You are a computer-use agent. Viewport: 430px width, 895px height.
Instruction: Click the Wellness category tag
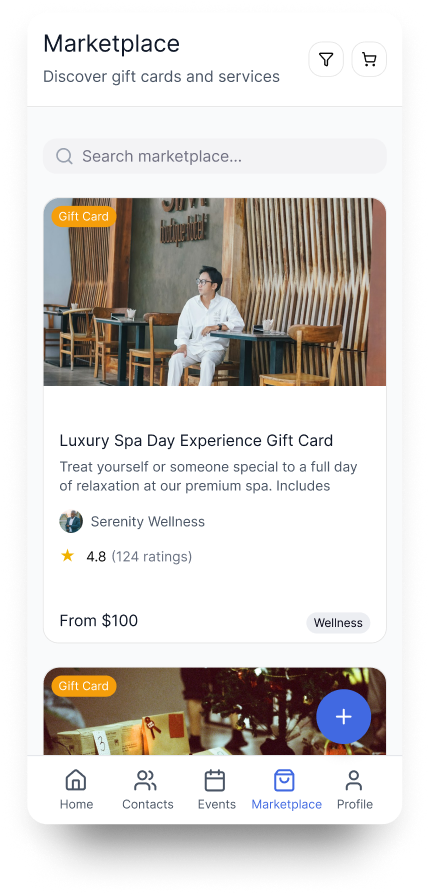[338, 623]
